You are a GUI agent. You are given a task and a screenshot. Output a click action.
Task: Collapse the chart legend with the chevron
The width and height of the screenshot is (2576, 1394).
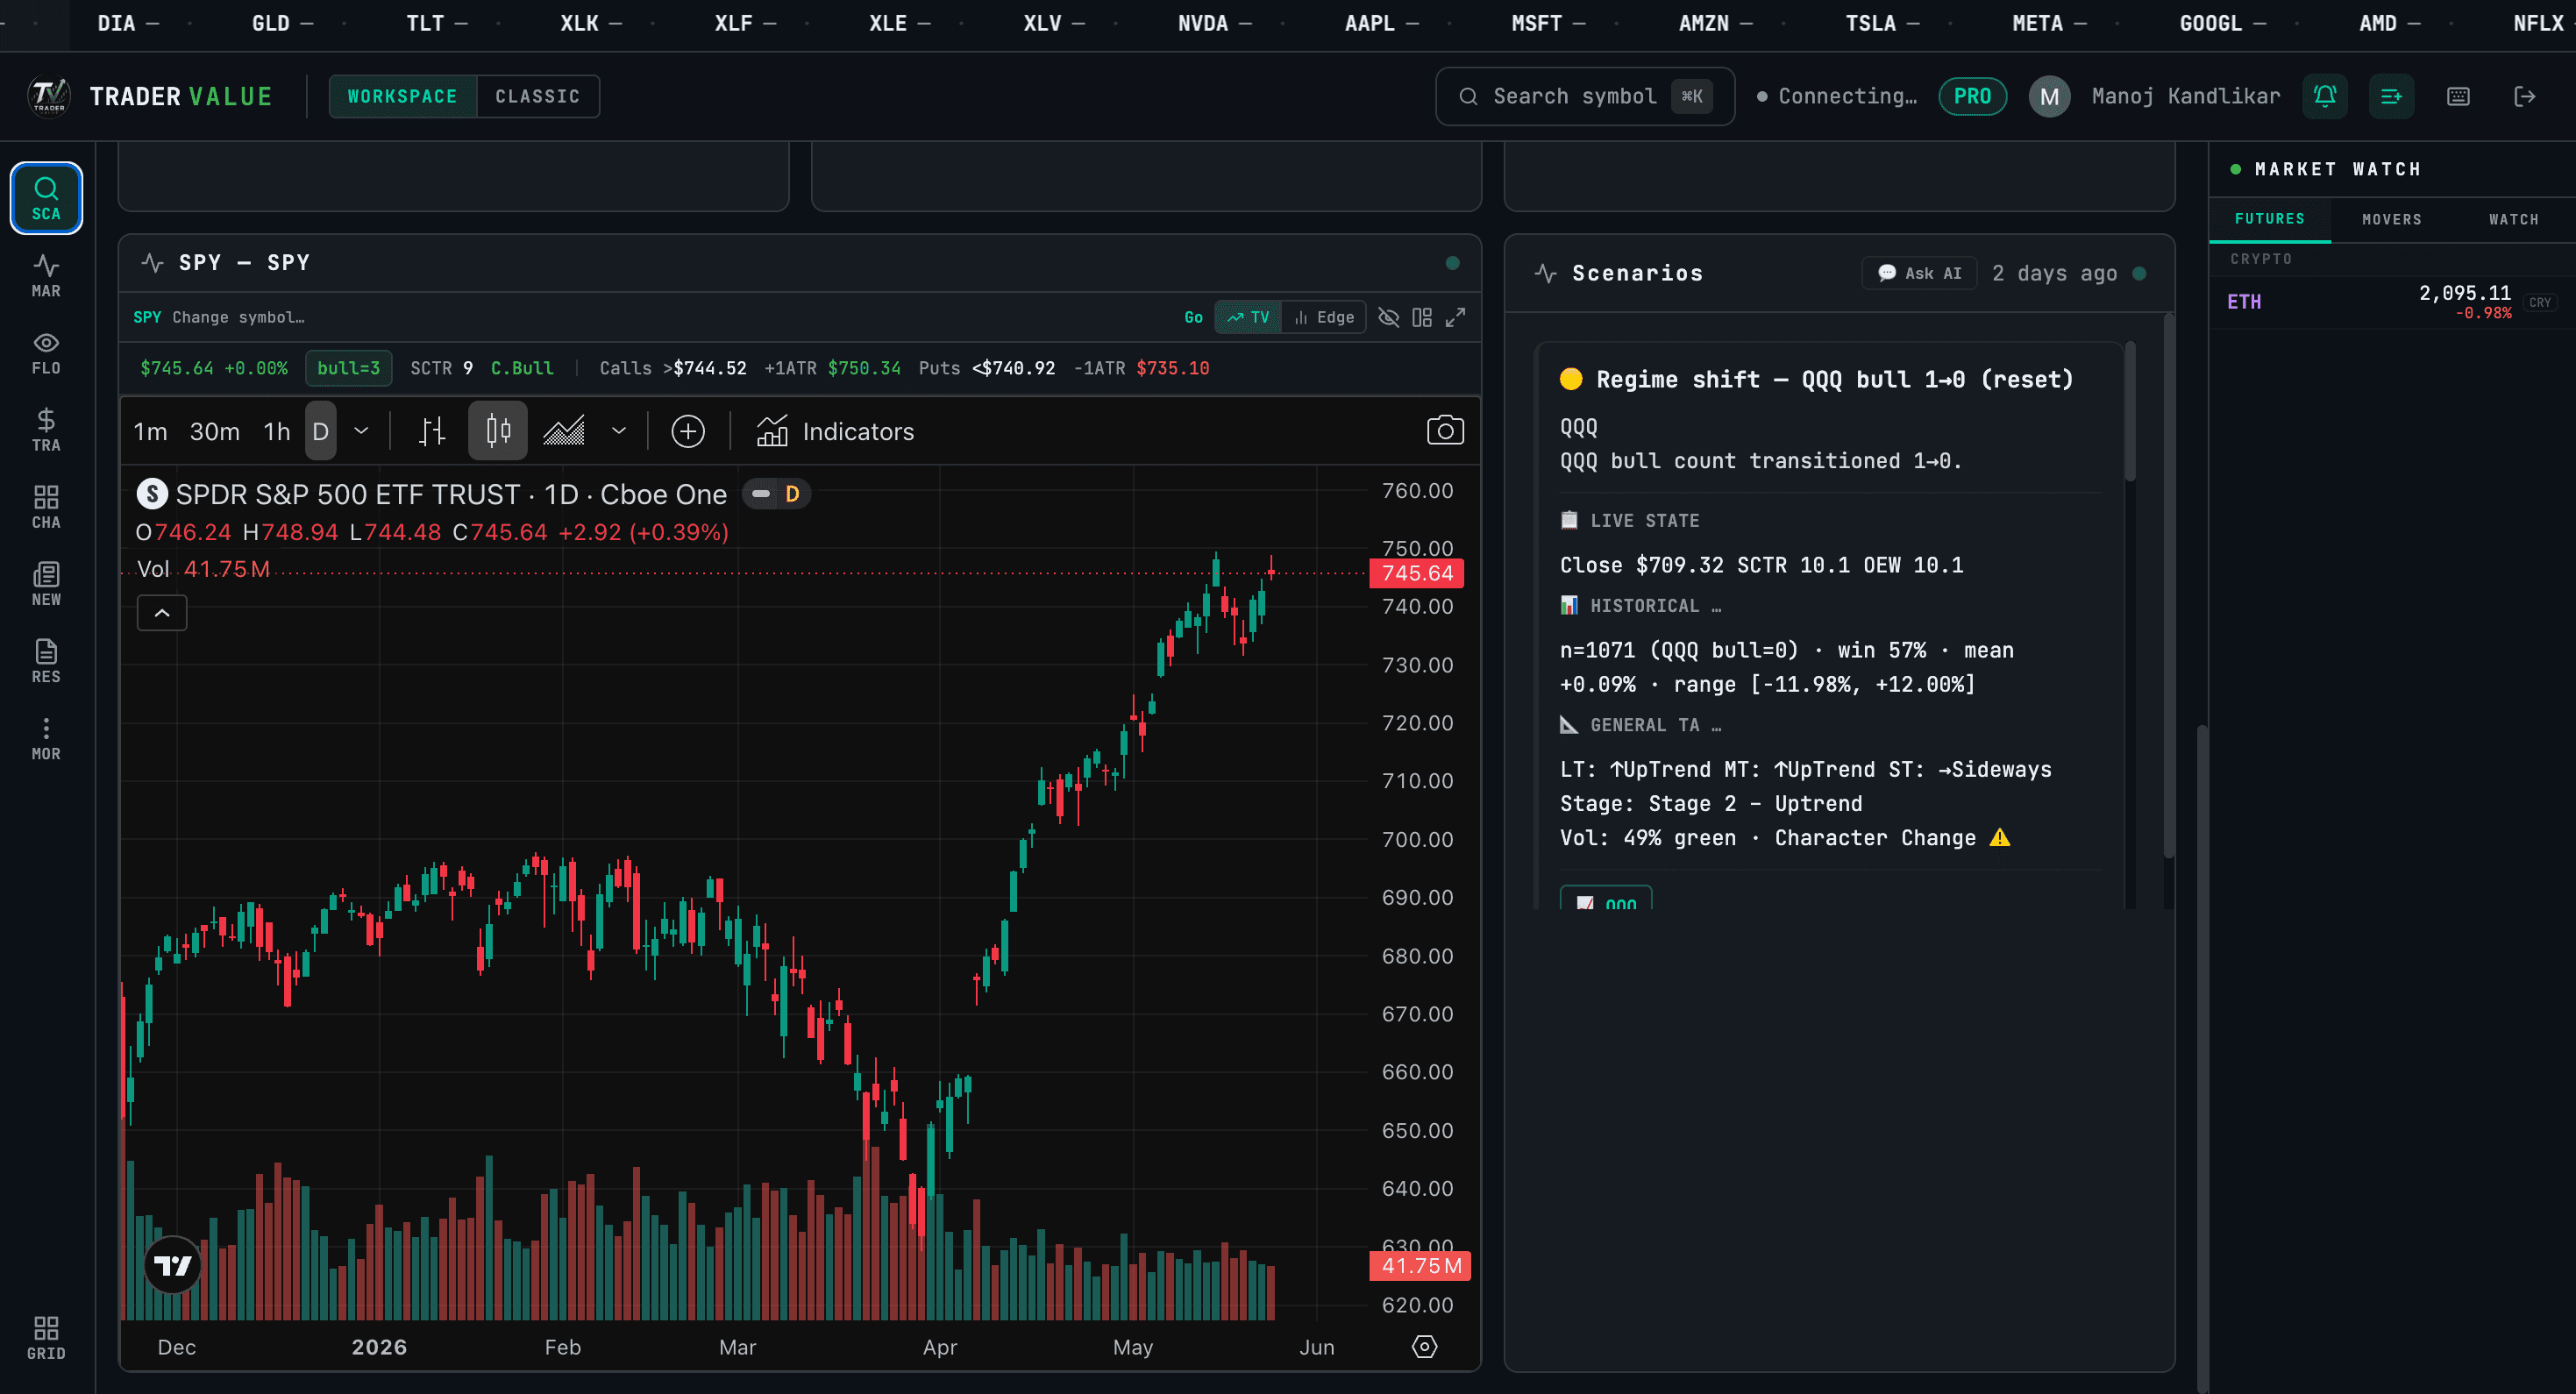pyautogui.click(x=162, y=613)
